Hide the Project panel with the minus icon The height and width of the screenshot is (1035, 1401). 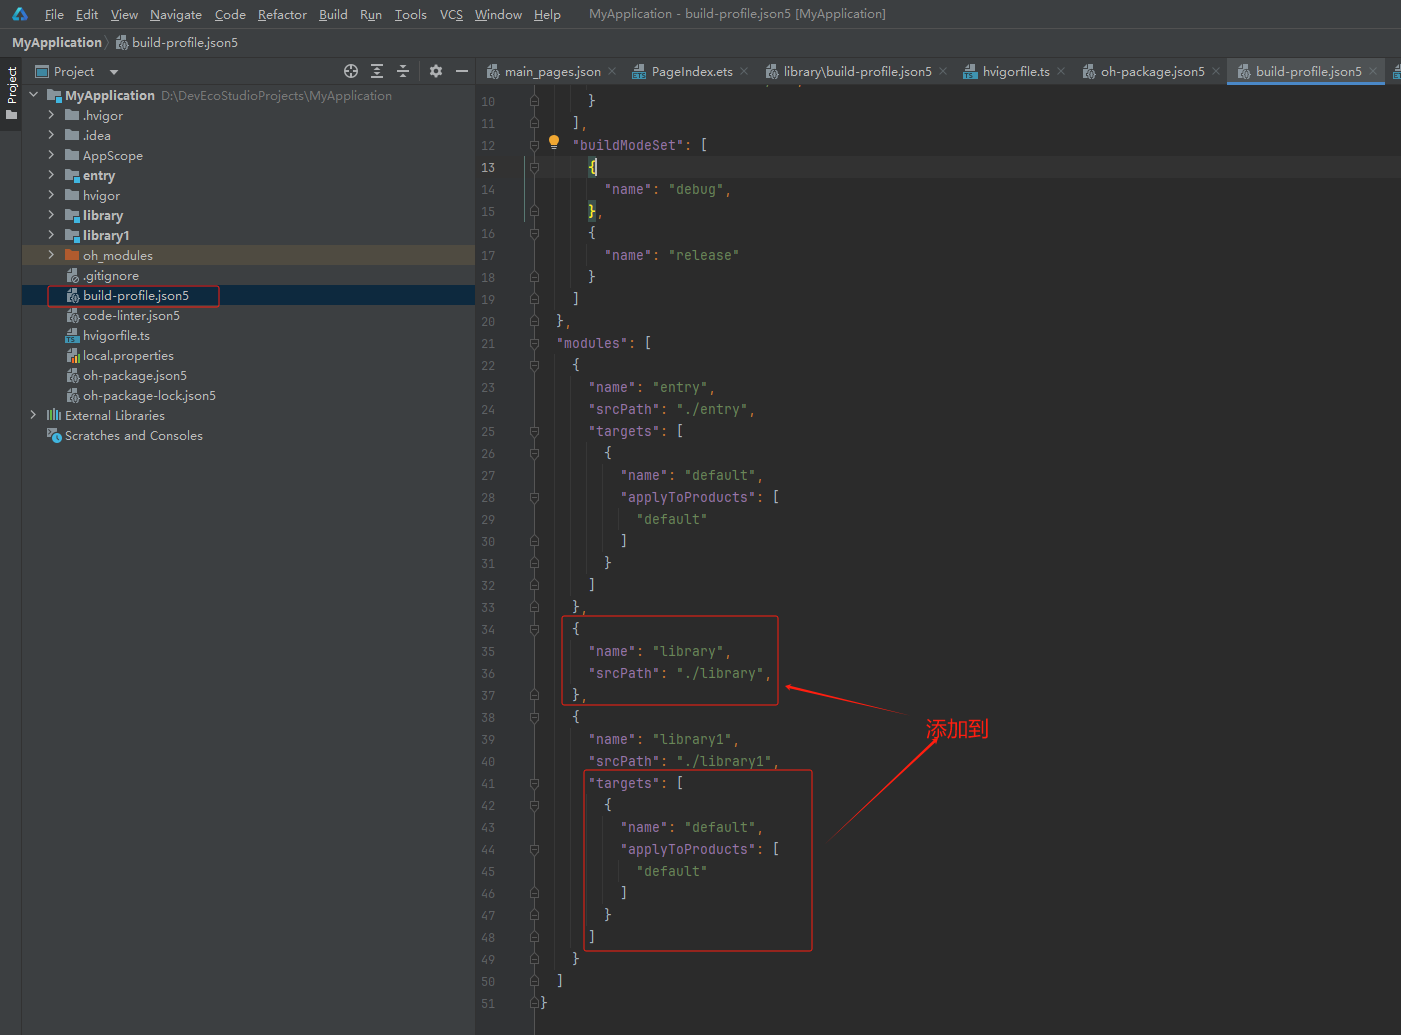click(462, 71)
